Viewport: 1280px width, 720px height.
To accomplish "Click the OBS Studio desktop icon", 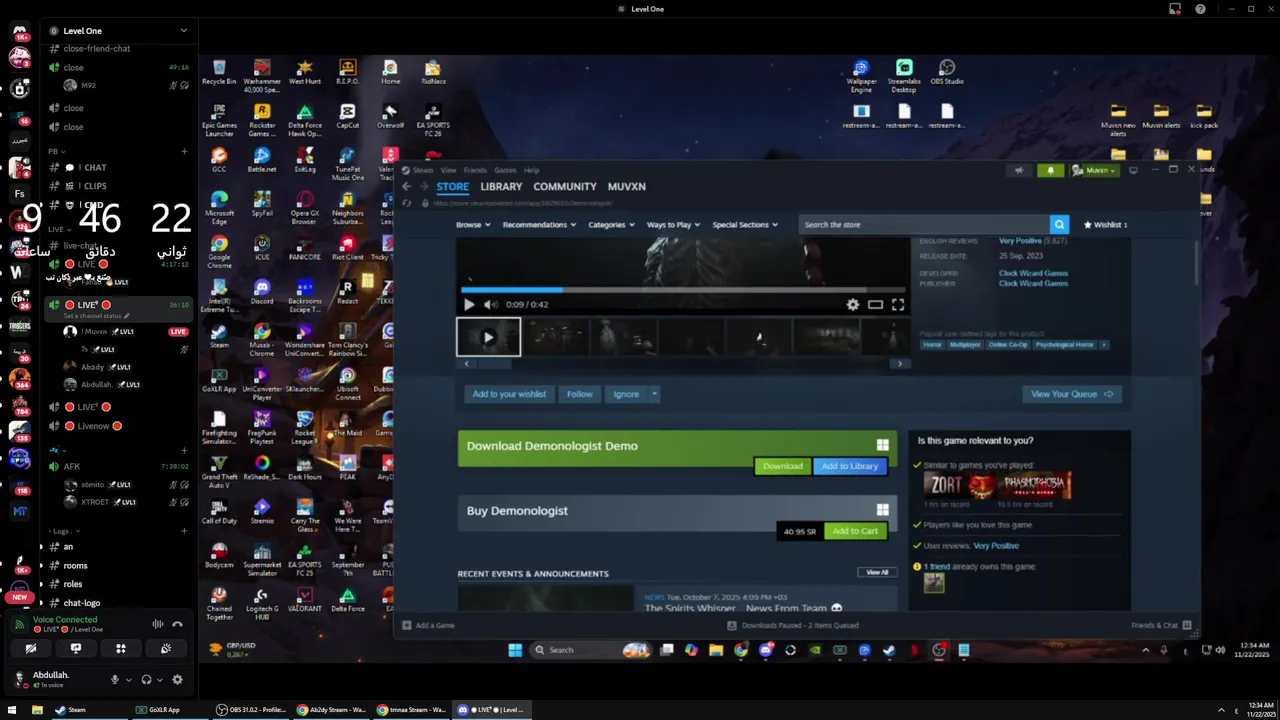I will [x=947, y=72].
